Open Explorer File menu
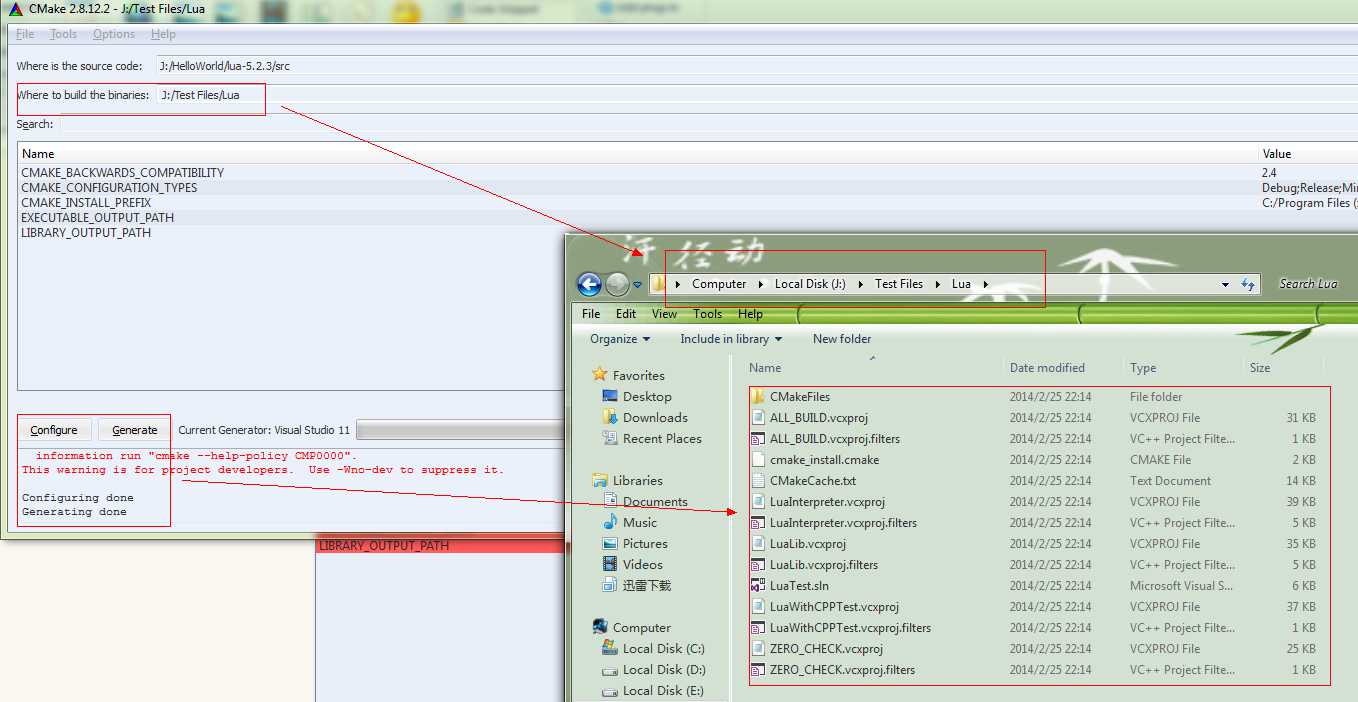 [592, 314]
